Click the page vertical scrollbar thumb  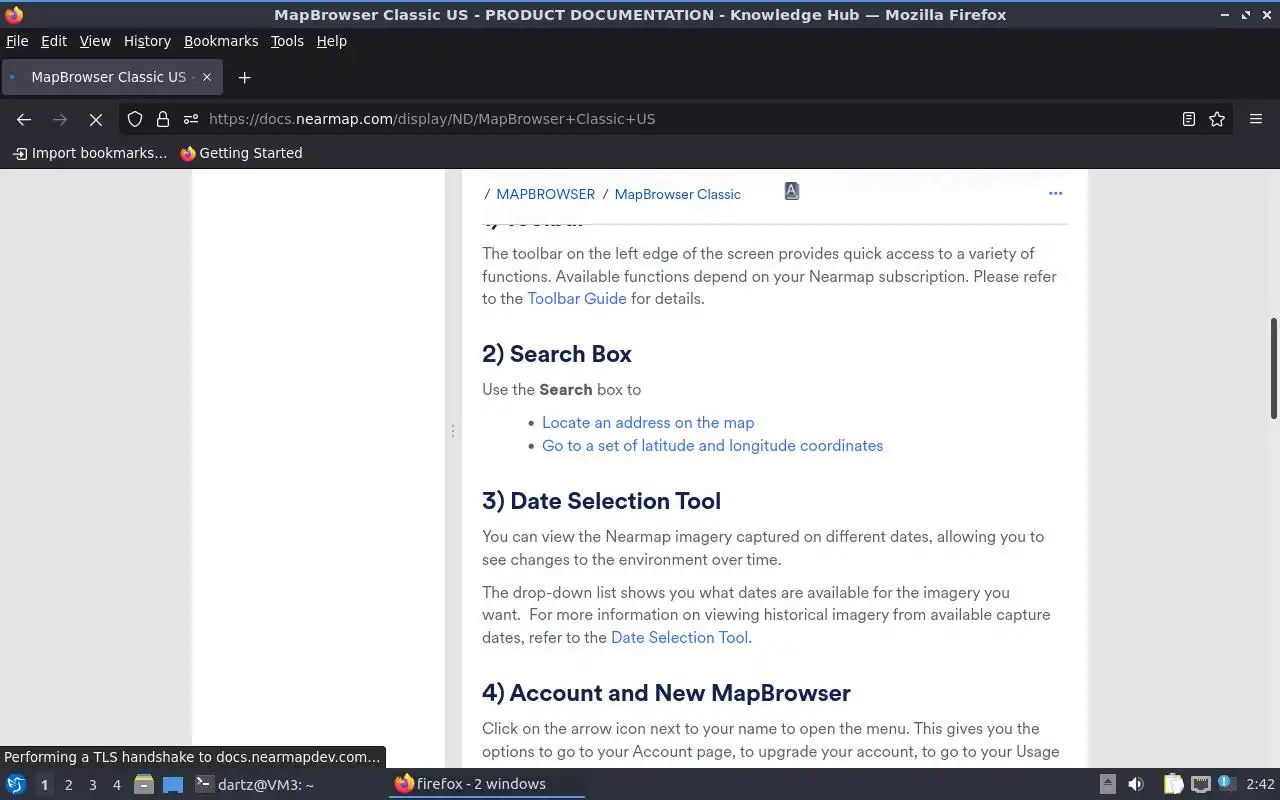coord(1273,368)
